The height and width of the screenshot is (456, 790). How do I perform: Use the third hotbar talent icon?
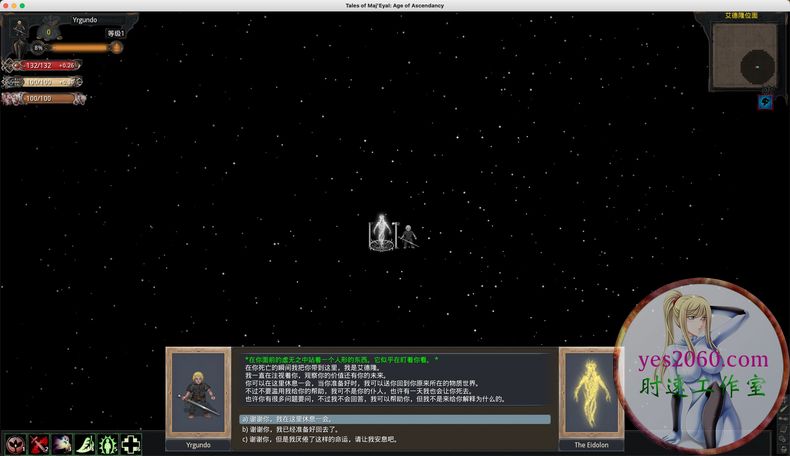(x=62, y=444)
